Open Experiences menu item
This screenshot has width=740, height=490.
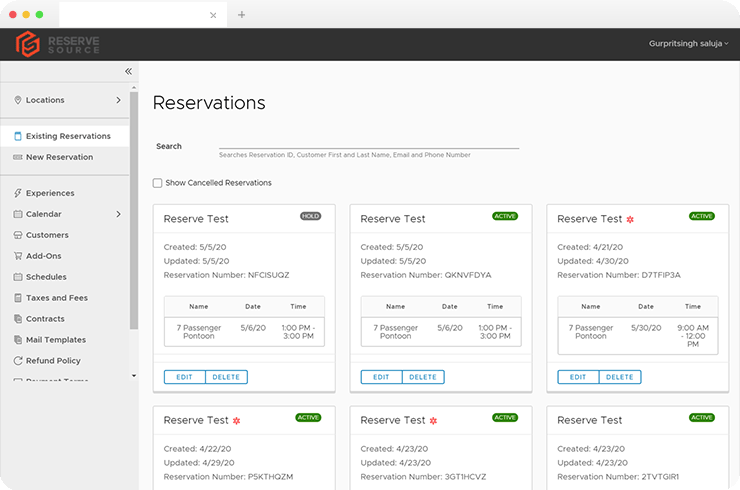coord(65,193)
